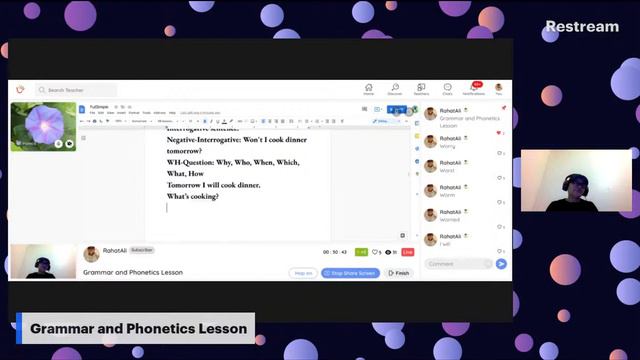Unlike the Grammar and Phonetics Lesson message
The height and width of the screenshot is (360, 640).
coord(500,133)
